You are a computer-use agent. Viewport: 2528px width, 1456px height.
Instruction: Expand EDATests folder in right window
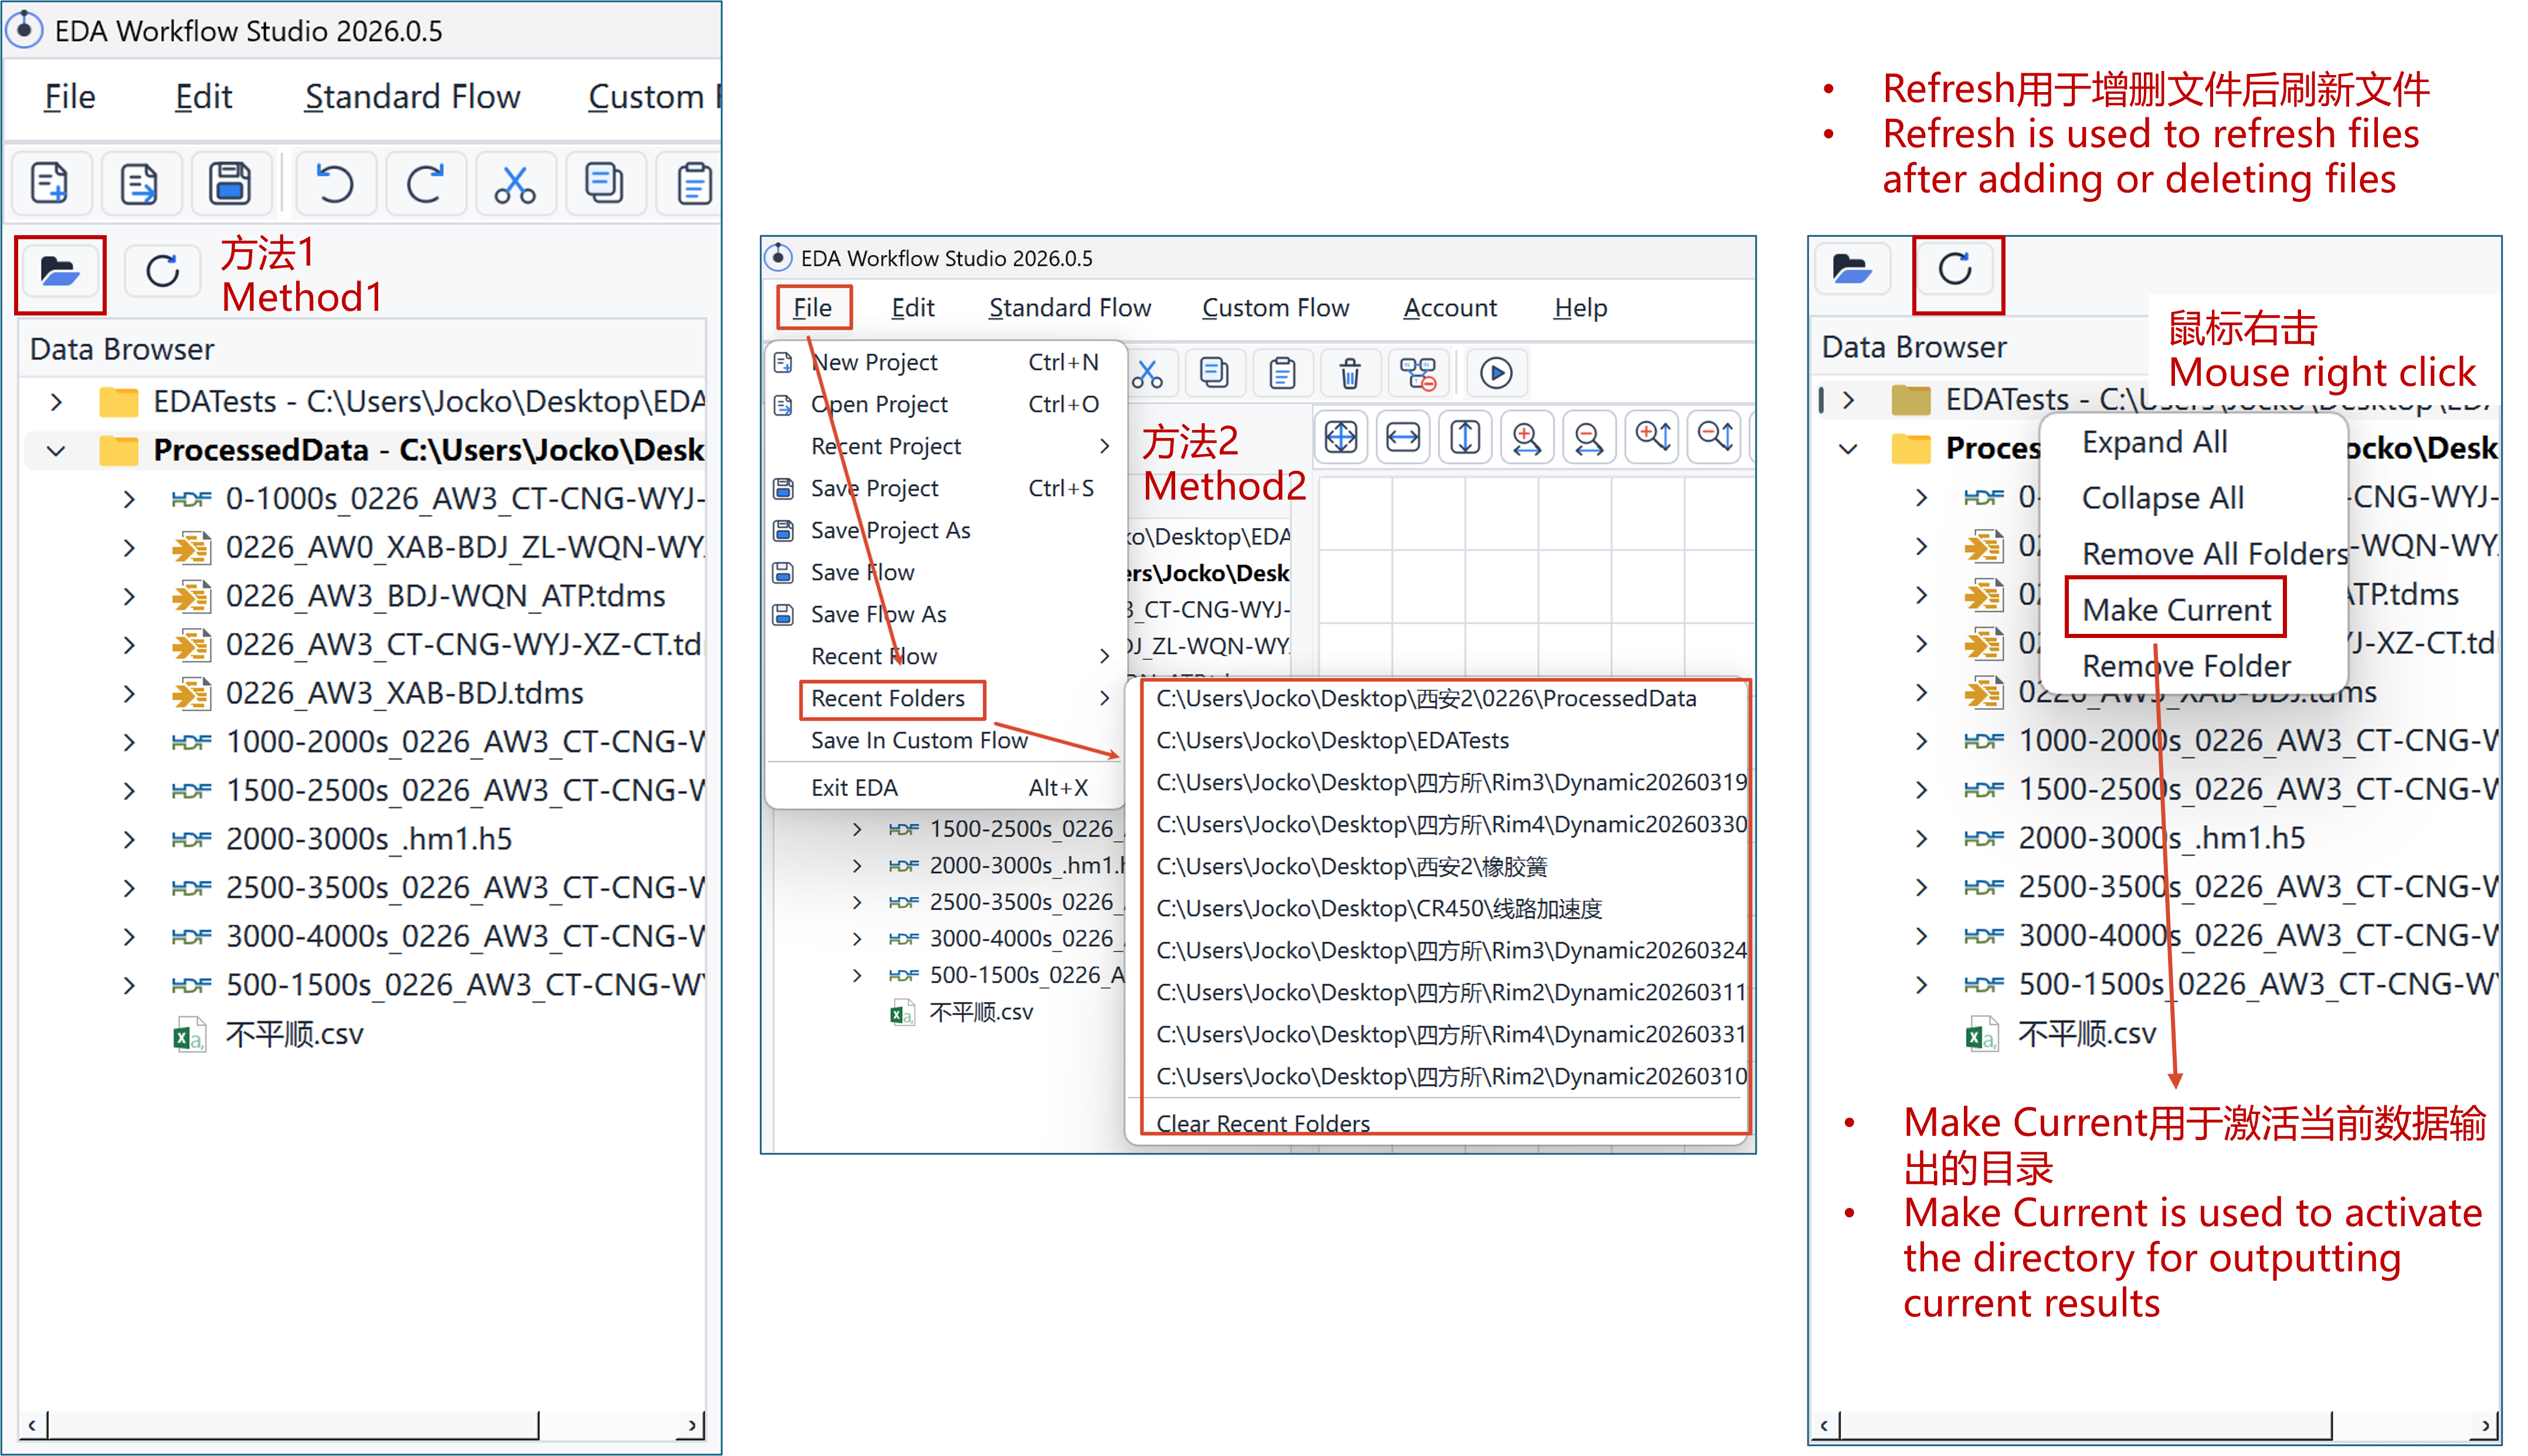1849,400
